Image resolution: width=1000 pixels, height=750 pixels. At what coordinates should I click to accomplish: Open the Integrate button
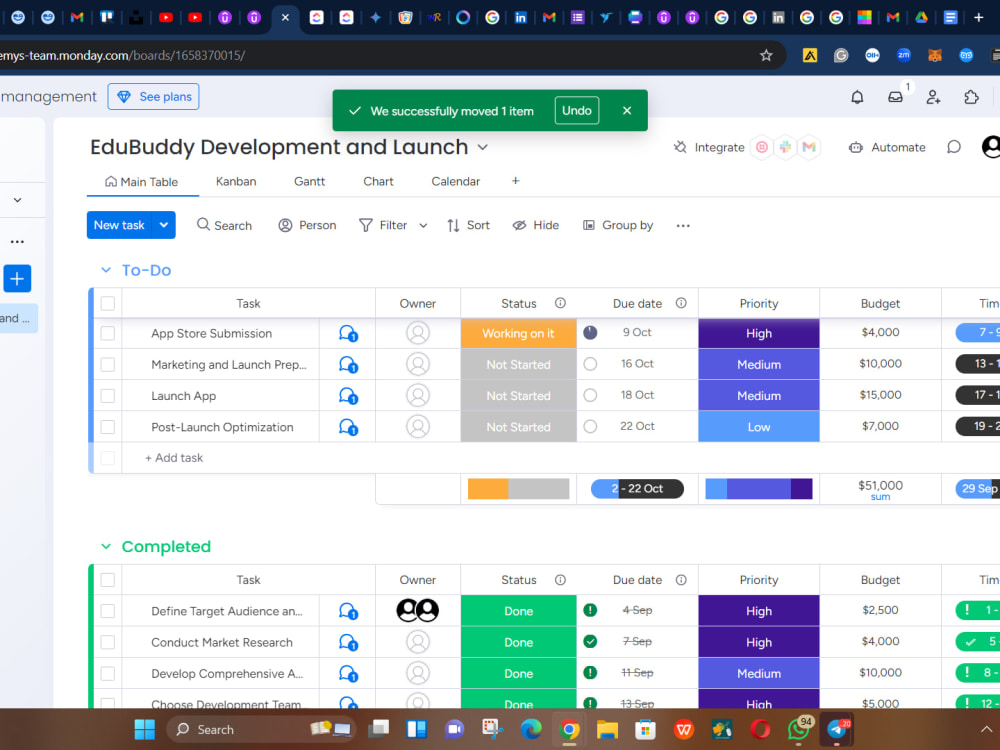tap(709, 147)
